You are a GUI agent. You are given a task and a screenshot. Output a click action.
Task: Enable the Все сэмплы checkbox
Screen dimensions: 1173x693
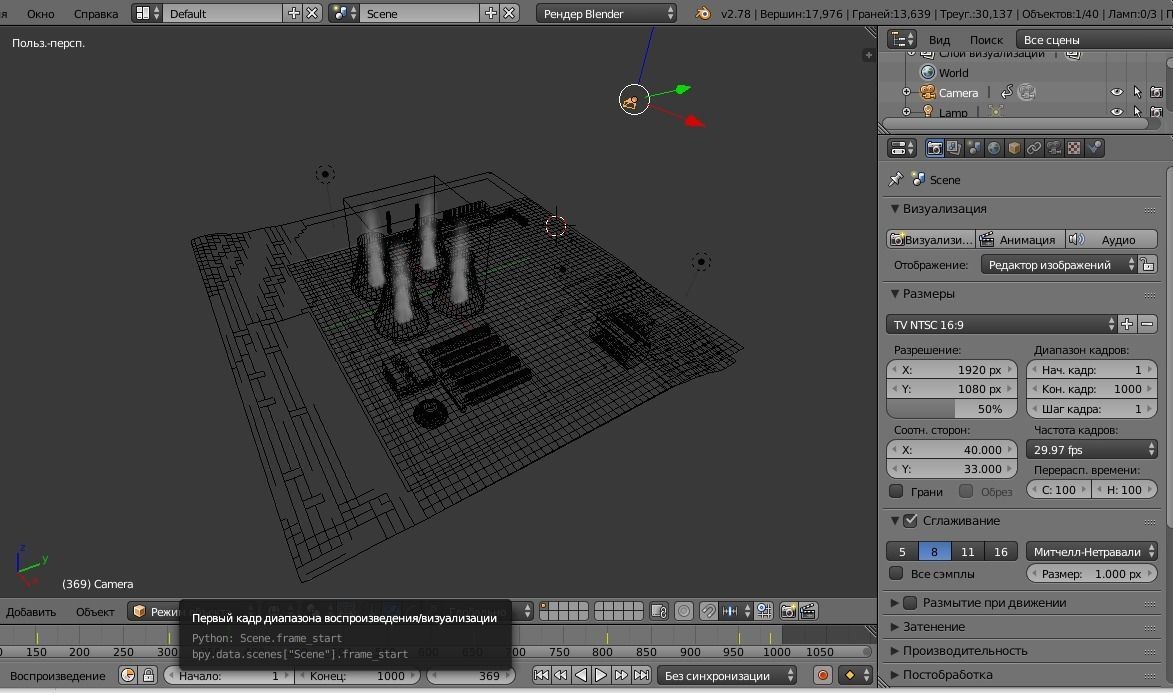896,573
